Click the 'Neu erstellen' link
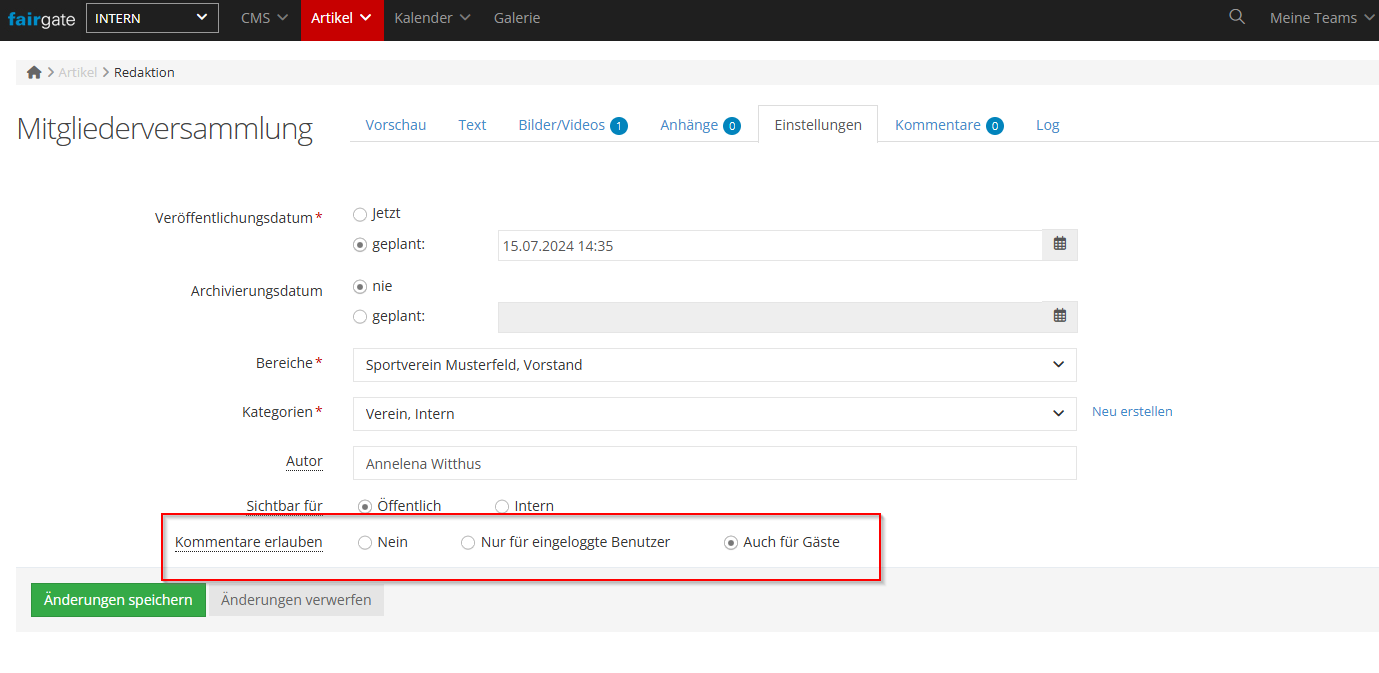Image resolution: width=1379 pixels, height=673 pixels. point(1132,411)
